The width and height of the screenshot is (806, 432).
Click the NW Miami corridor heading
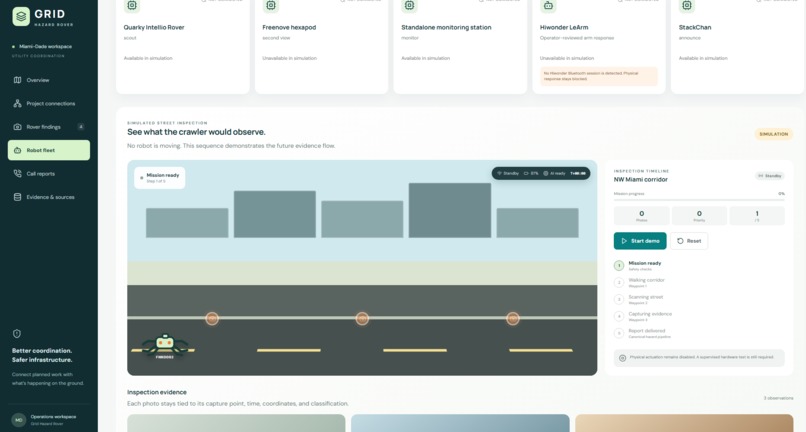click(x=640, y=179)
